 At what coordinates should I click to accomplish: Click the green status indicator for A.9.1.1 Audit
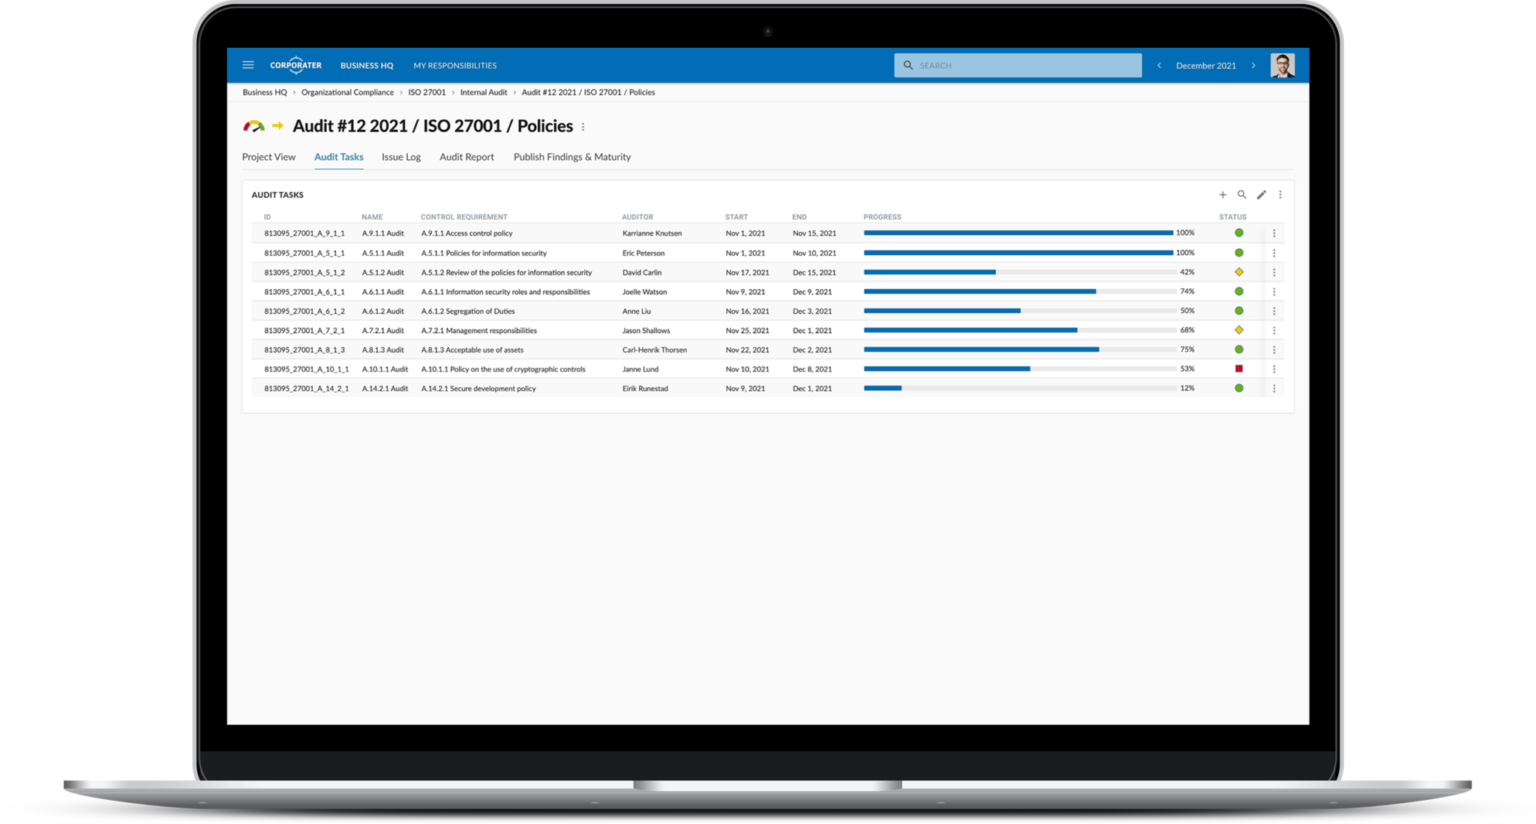(1239, 232)
